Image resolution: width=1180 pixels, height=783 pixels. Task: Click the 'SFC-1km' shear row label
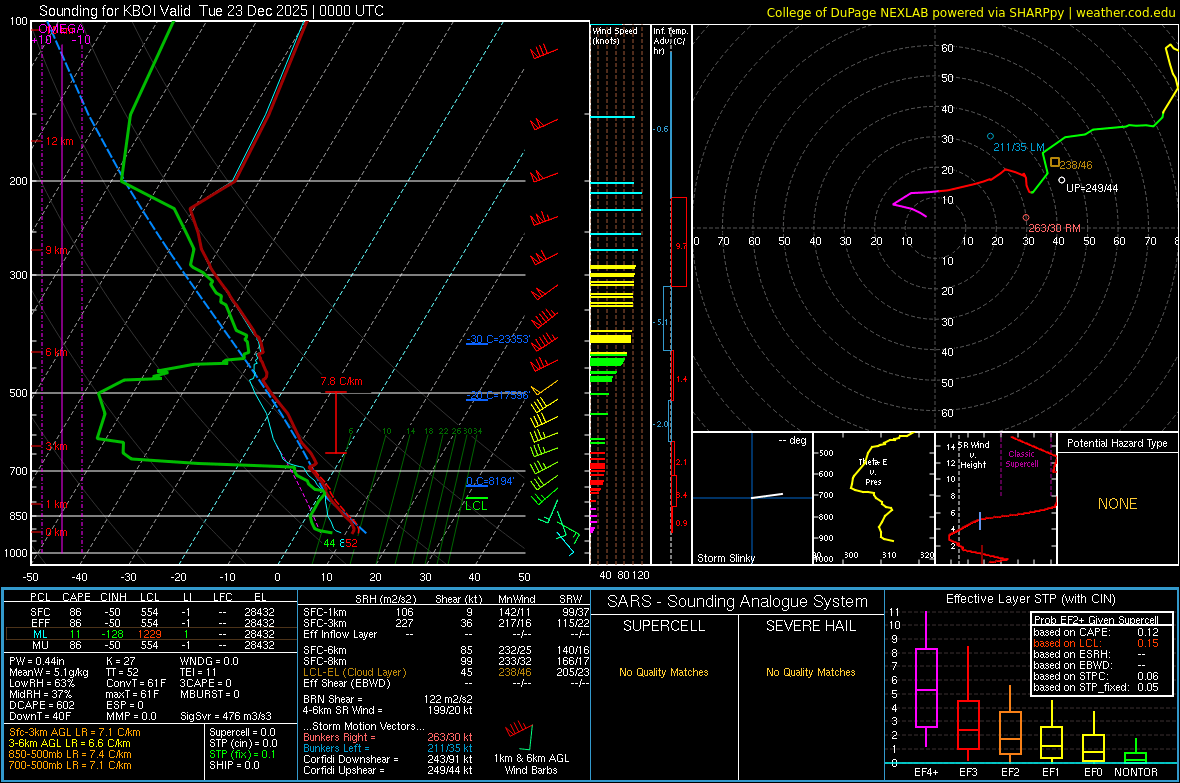(x=324, y=612)
